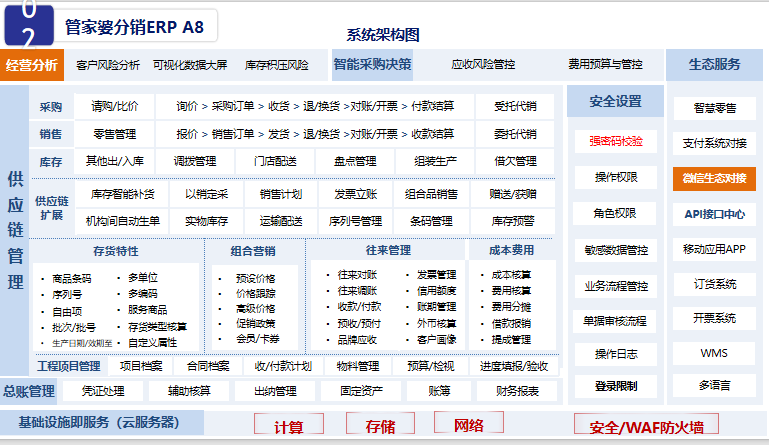Select 固定资产 cell
Viewport: 769px width, 445px height.
coord(361,391)
